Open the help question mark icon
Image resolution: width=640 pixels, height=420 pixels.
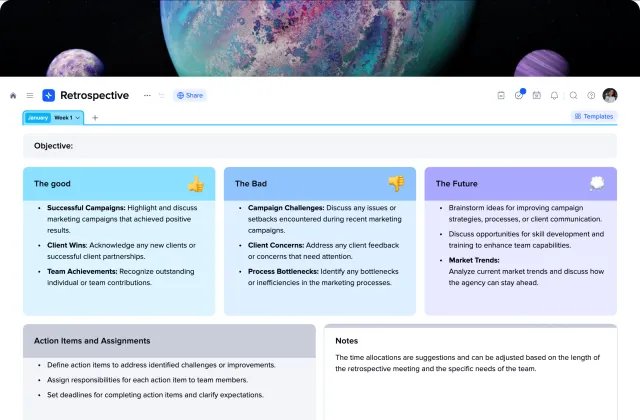pos(591,96)
